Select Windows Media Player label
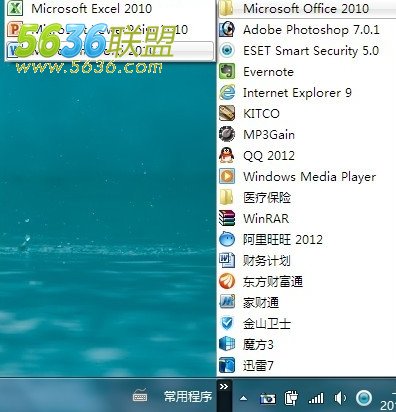 [x=309, y=177]
